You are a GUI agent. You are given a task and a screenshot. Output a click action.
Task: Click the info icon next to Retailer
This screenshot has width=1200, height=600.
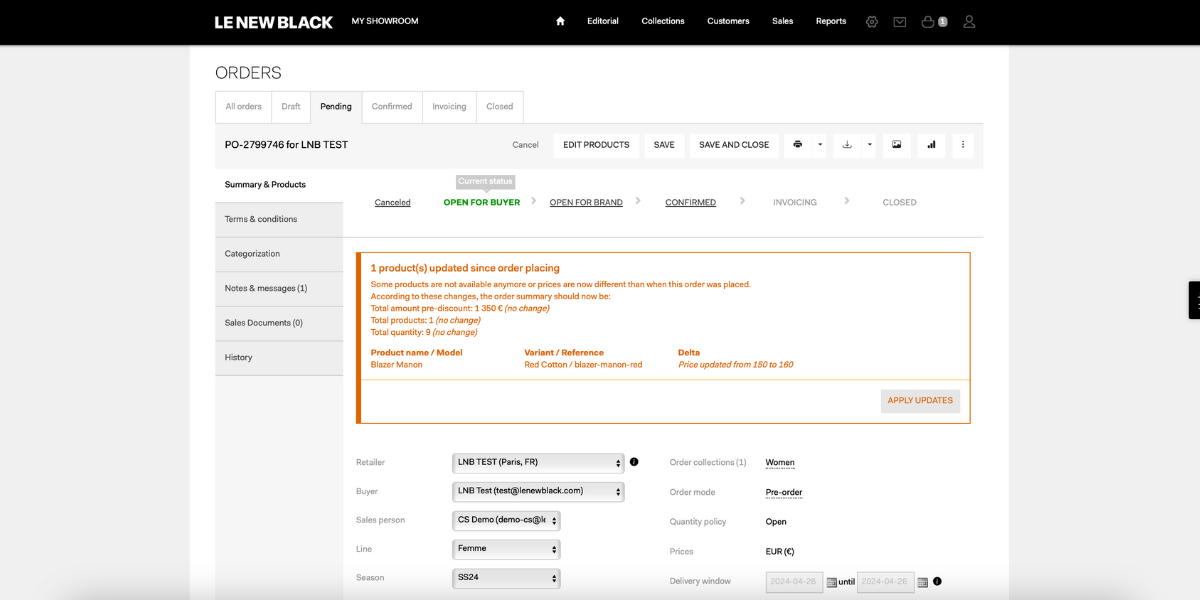[x=634, y=462]
